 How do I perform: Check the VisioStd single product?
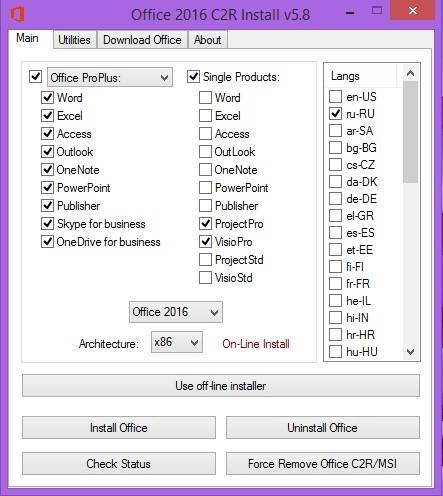tap(205, 277)
